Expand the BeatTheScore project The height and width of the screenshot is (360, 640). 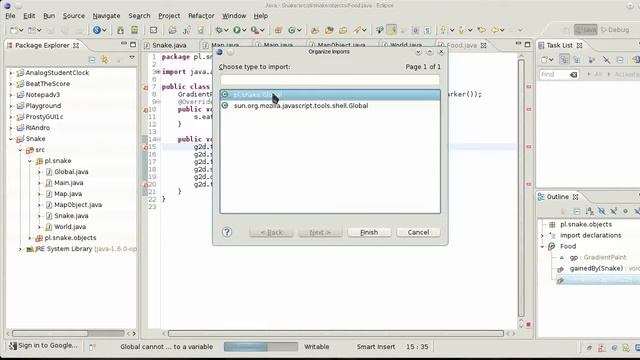point(11,84)
